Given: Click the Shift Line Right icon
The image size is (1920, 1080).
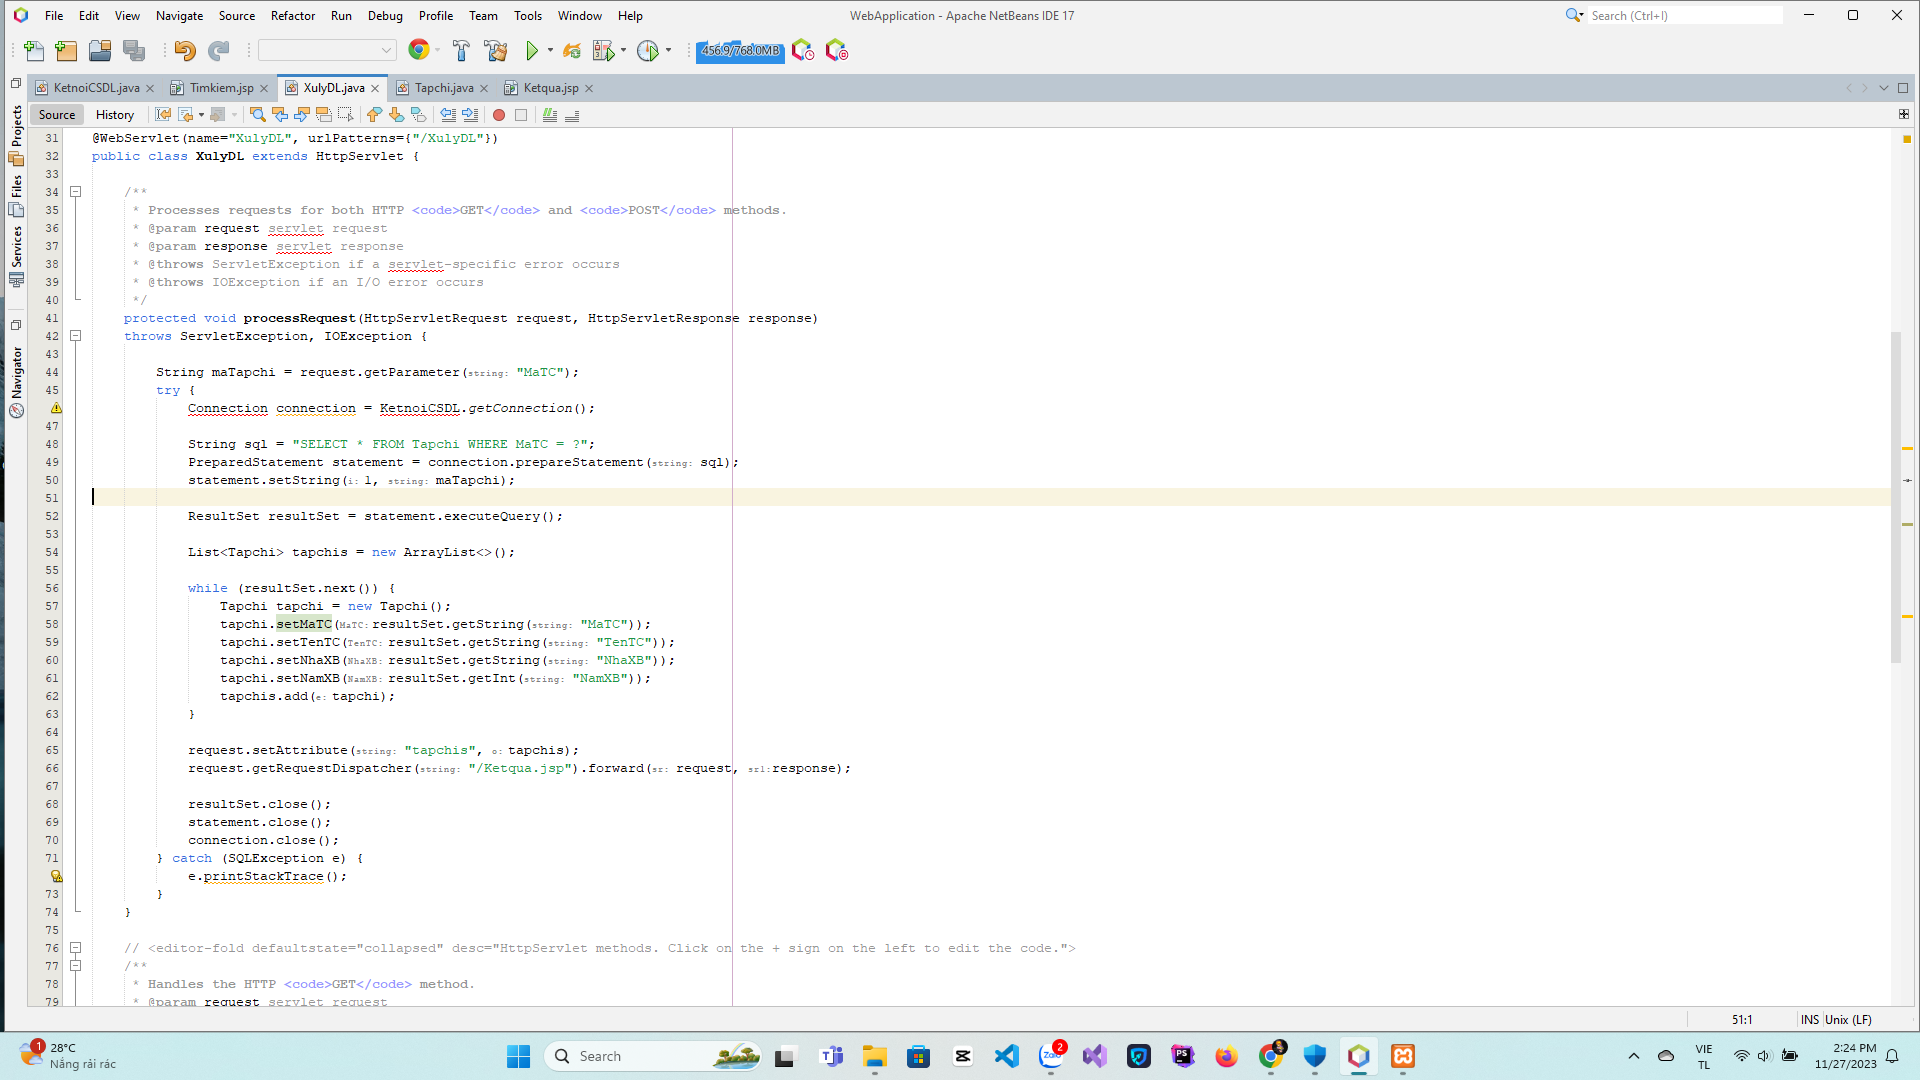Looking at the screenshot, I should tap(470, 115).
